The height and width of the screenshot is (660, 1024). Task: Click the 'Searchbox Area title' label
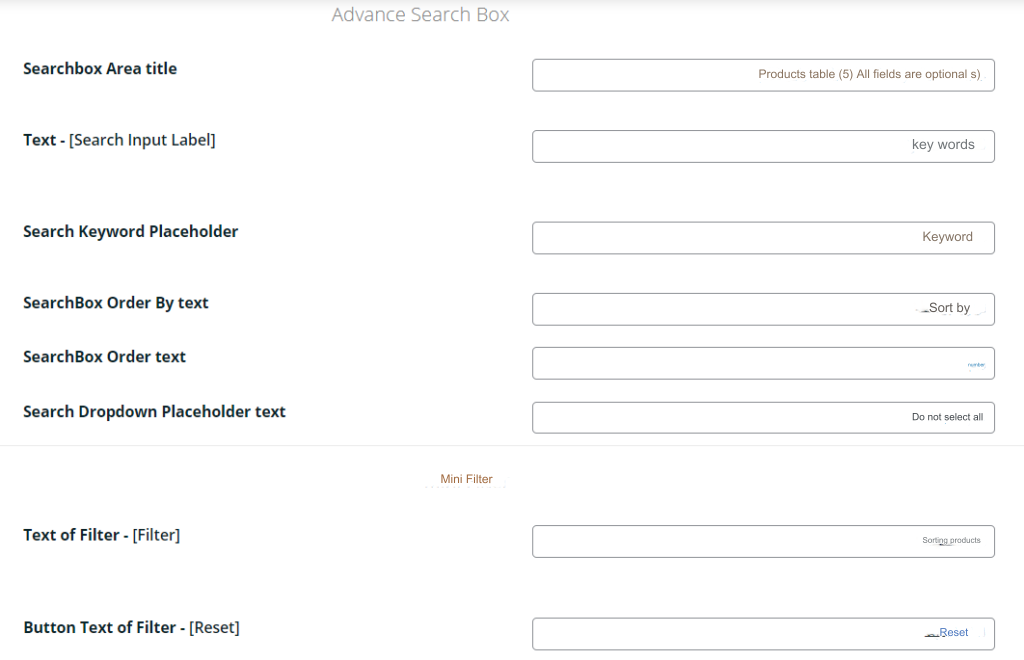point(100,69)
